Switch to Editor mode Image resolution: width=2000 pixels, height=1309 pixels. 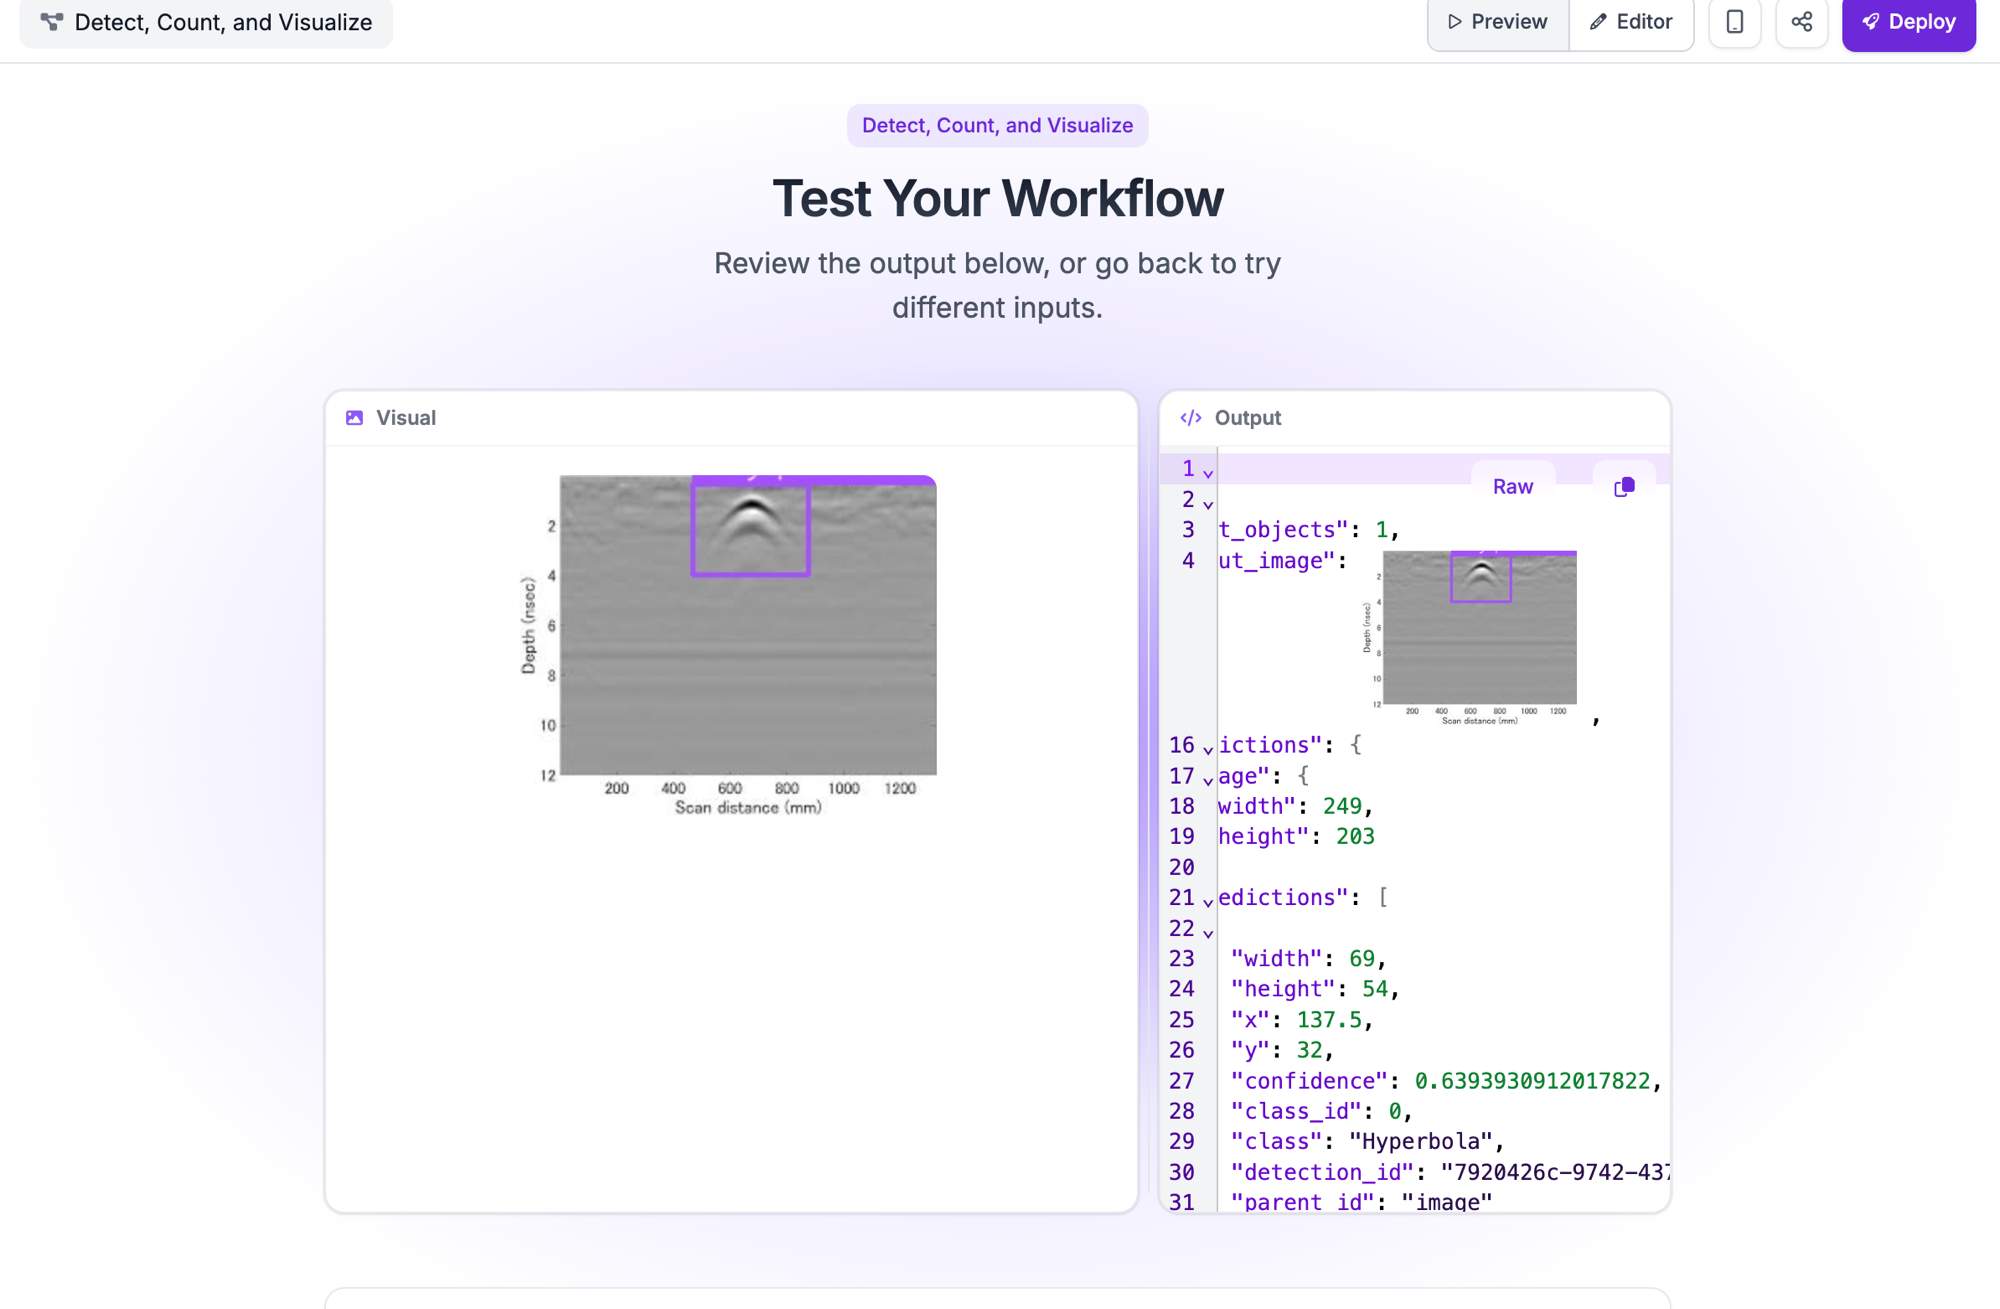point(1631,22)
